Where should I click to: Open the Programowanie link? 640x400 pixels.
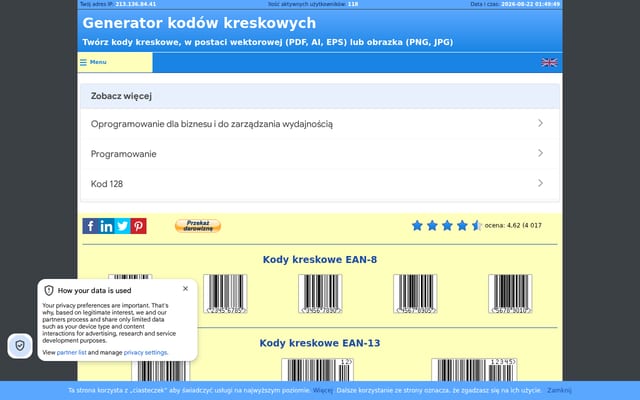(x=123, y=154)
